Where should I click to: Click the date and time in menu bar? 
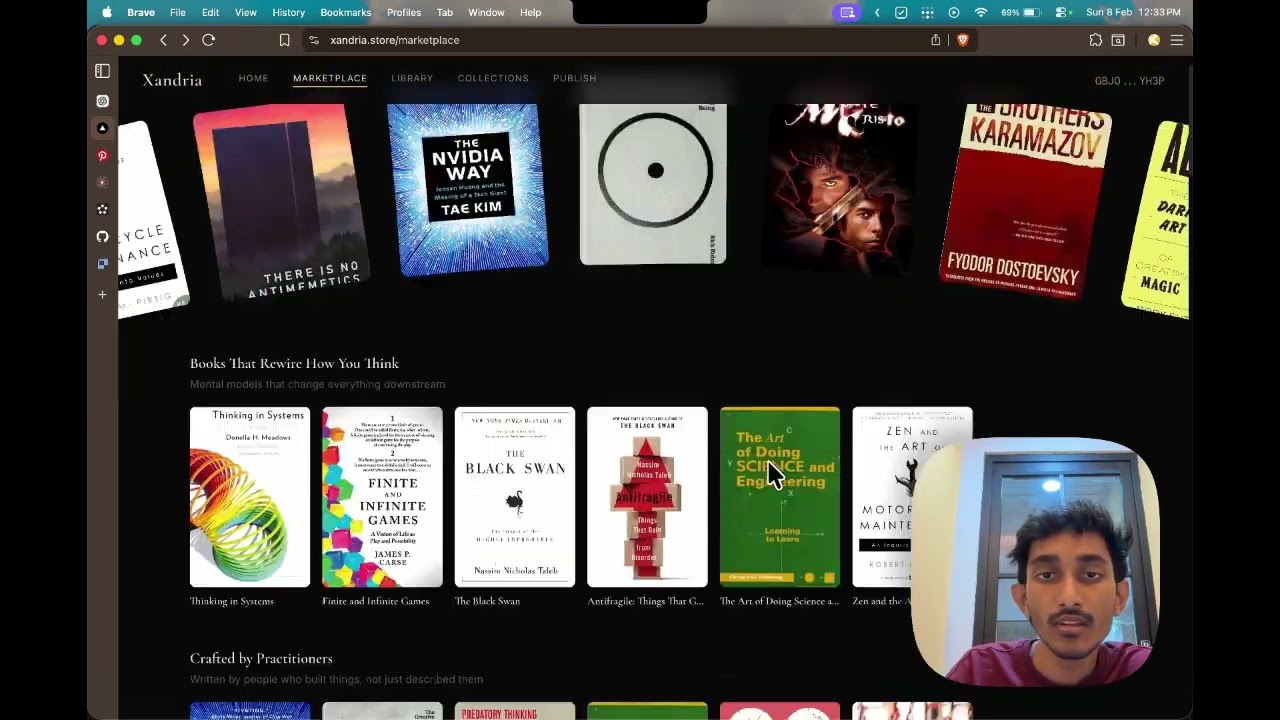[x=1133, y=13]
